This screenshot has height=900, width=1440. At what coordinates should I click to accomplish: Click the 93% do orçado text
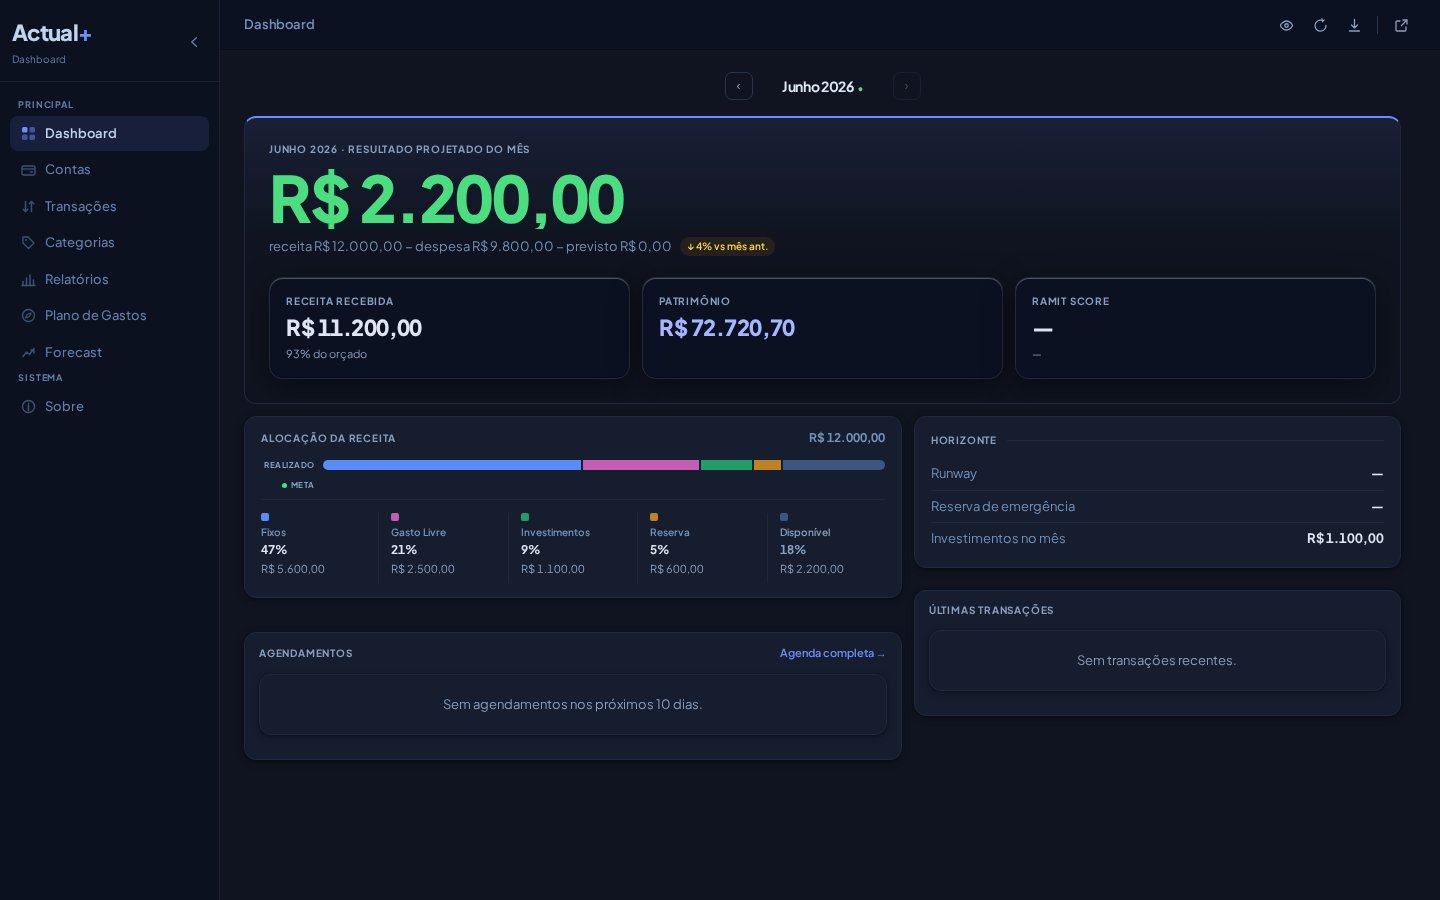pos(326,354)
